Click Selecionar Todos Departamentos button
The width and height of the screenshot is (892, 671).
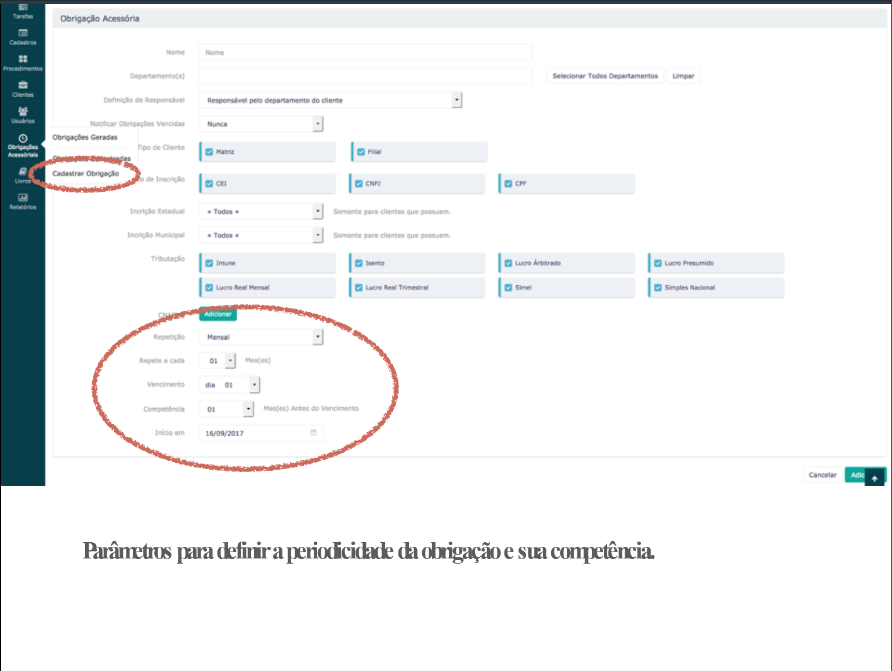pyautogui.click(x=605, y=76)
